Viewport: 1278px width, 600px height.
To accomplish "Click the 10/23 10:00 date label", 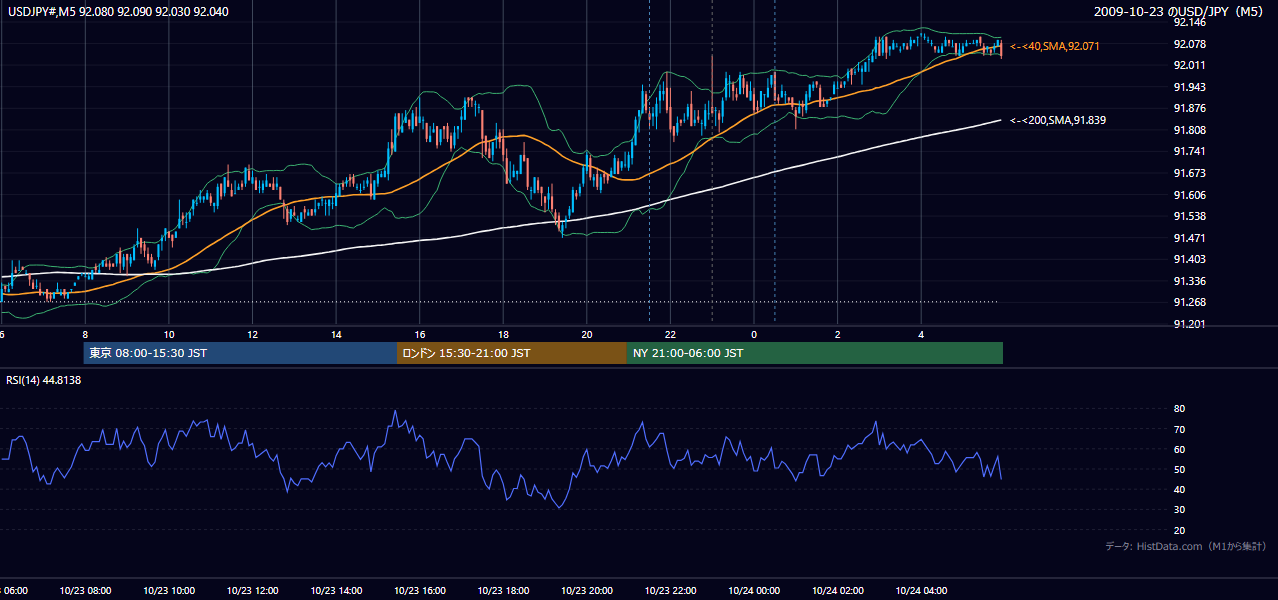I will tap(169, 591).
